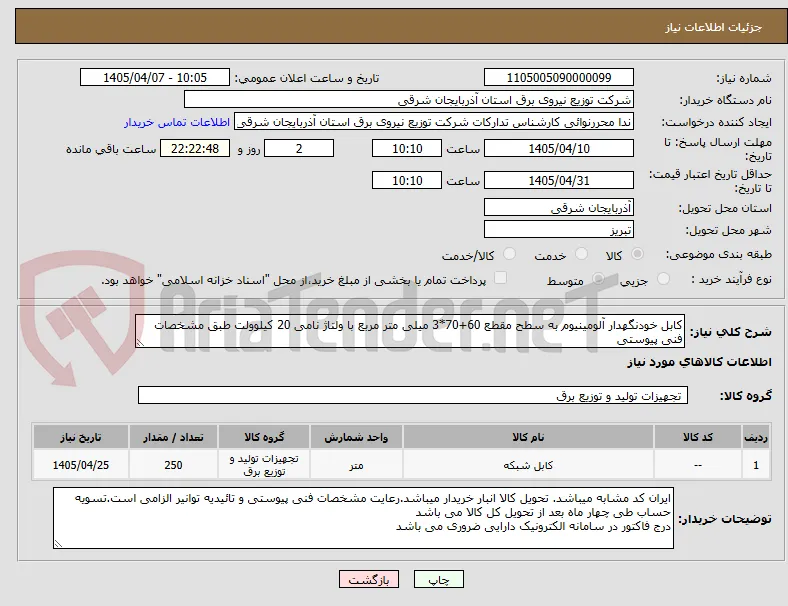
Task: Click the شماره نیاز field 1105005090000099
Action: (559, 77)
